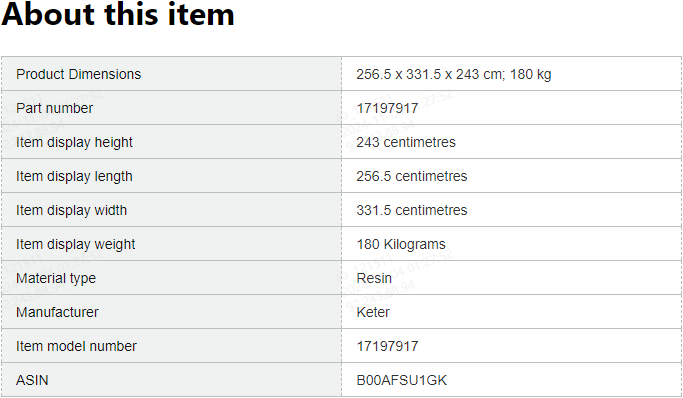Click the 180 Kilograms value
The image size is (683, 398).
pos(401,244)
